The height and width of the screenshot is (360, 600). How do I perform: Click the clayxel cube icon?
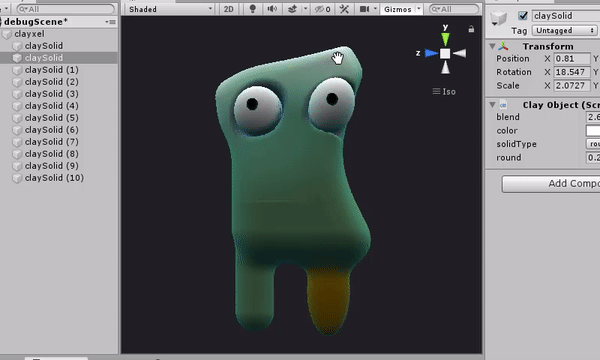[7, 34]
